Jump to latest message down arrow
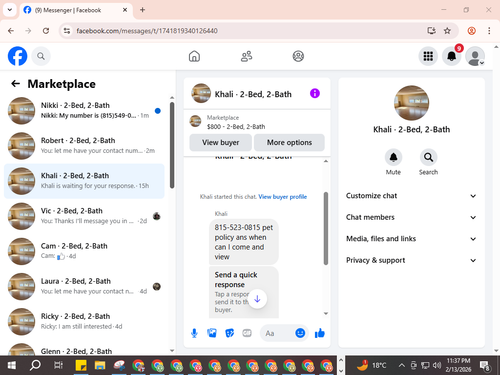This screenshot has width=500, height=375. point(257,299)
